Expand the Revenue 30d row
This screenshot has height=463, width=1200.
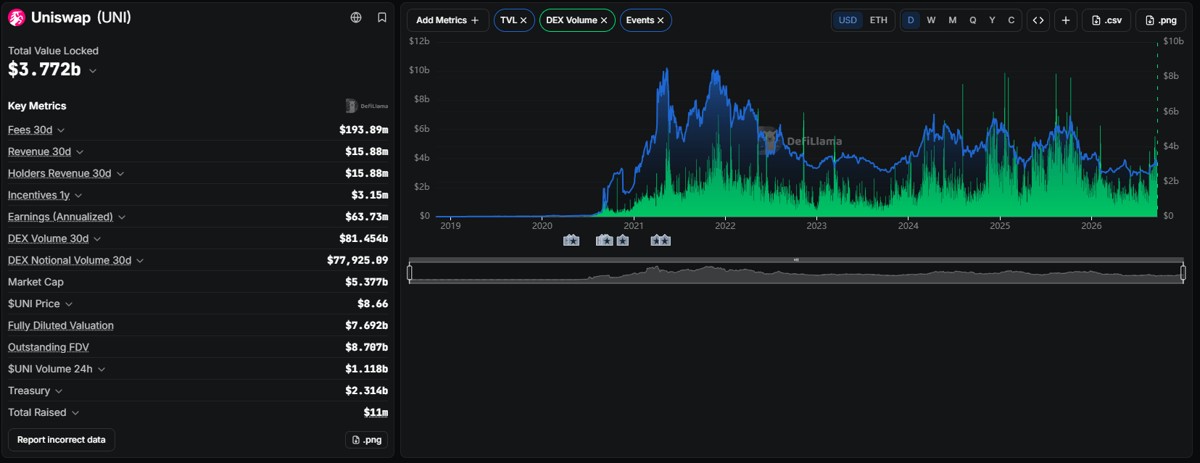(80, 152)
